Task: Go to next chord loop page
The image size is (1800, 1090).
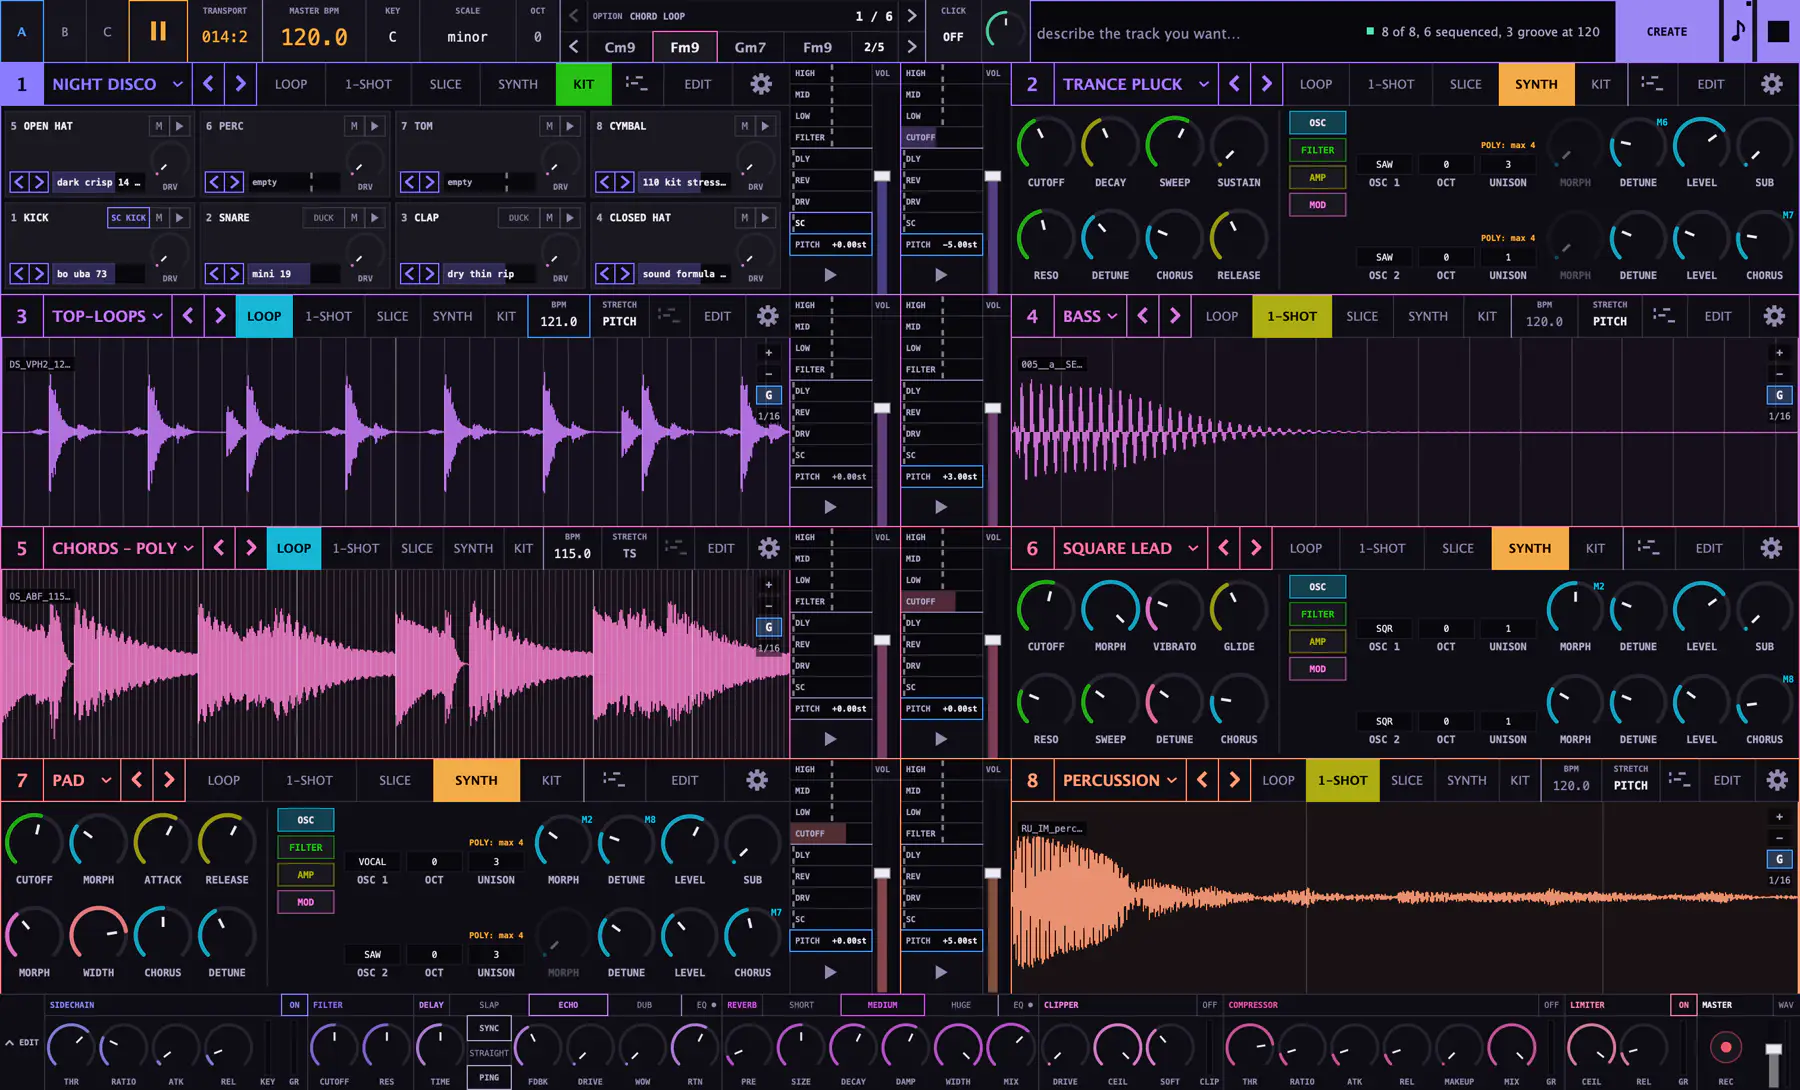Action: pos(911,16)
